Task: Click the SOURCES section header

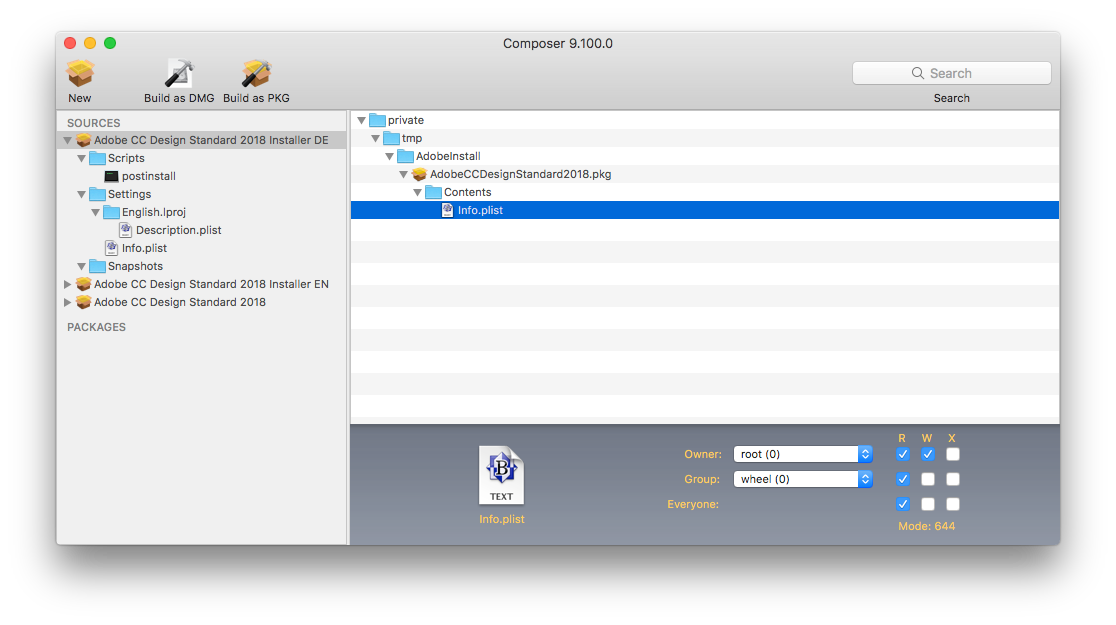Action: (93, 123)
